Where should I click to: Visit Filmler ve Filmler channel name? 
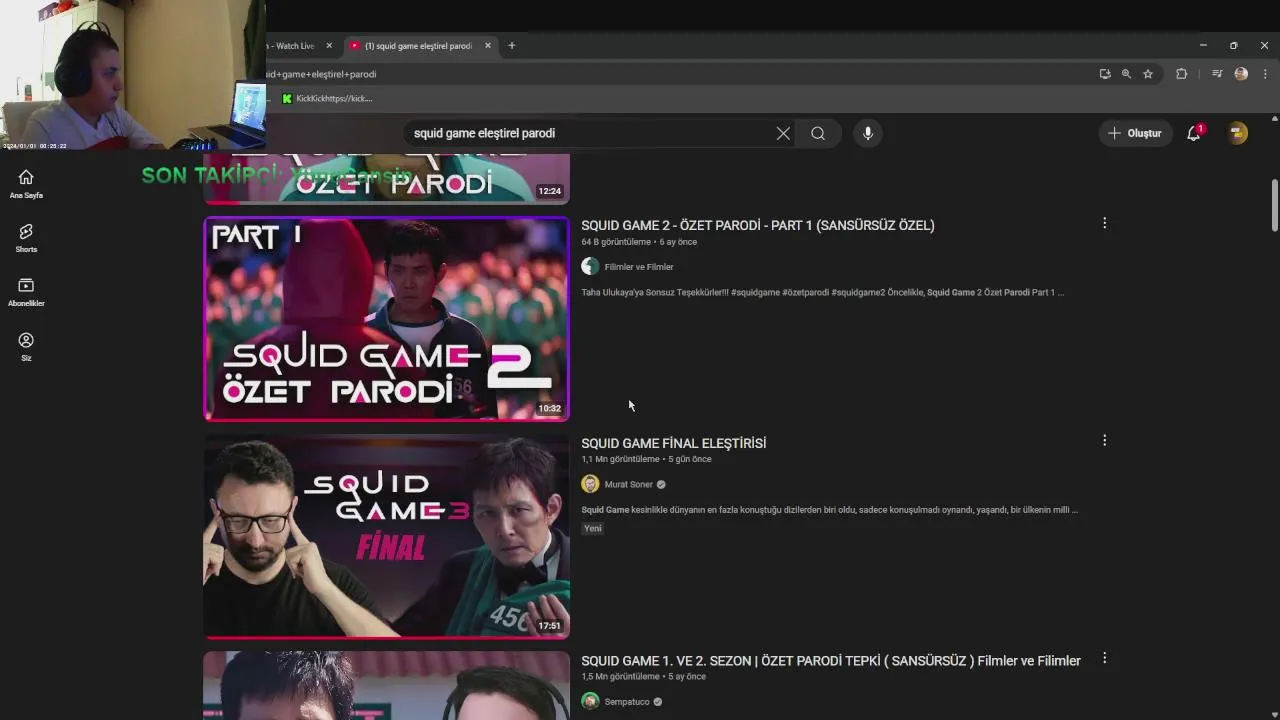(639, 267)
